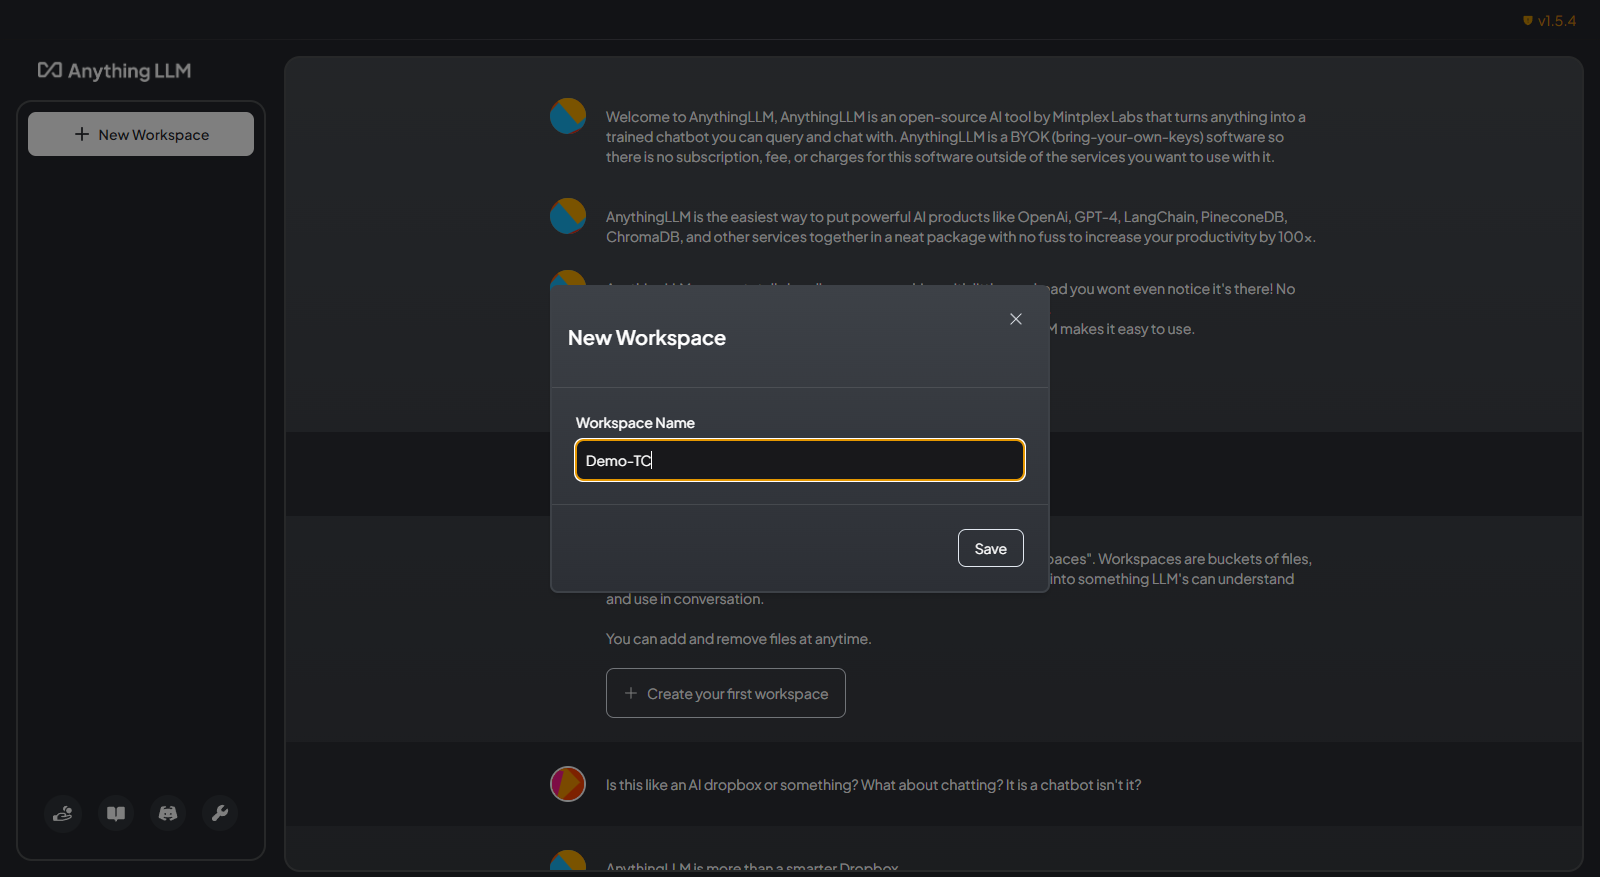
Task: Click the 'Is this like an AI dropbox' message
Action: (873, 785)
